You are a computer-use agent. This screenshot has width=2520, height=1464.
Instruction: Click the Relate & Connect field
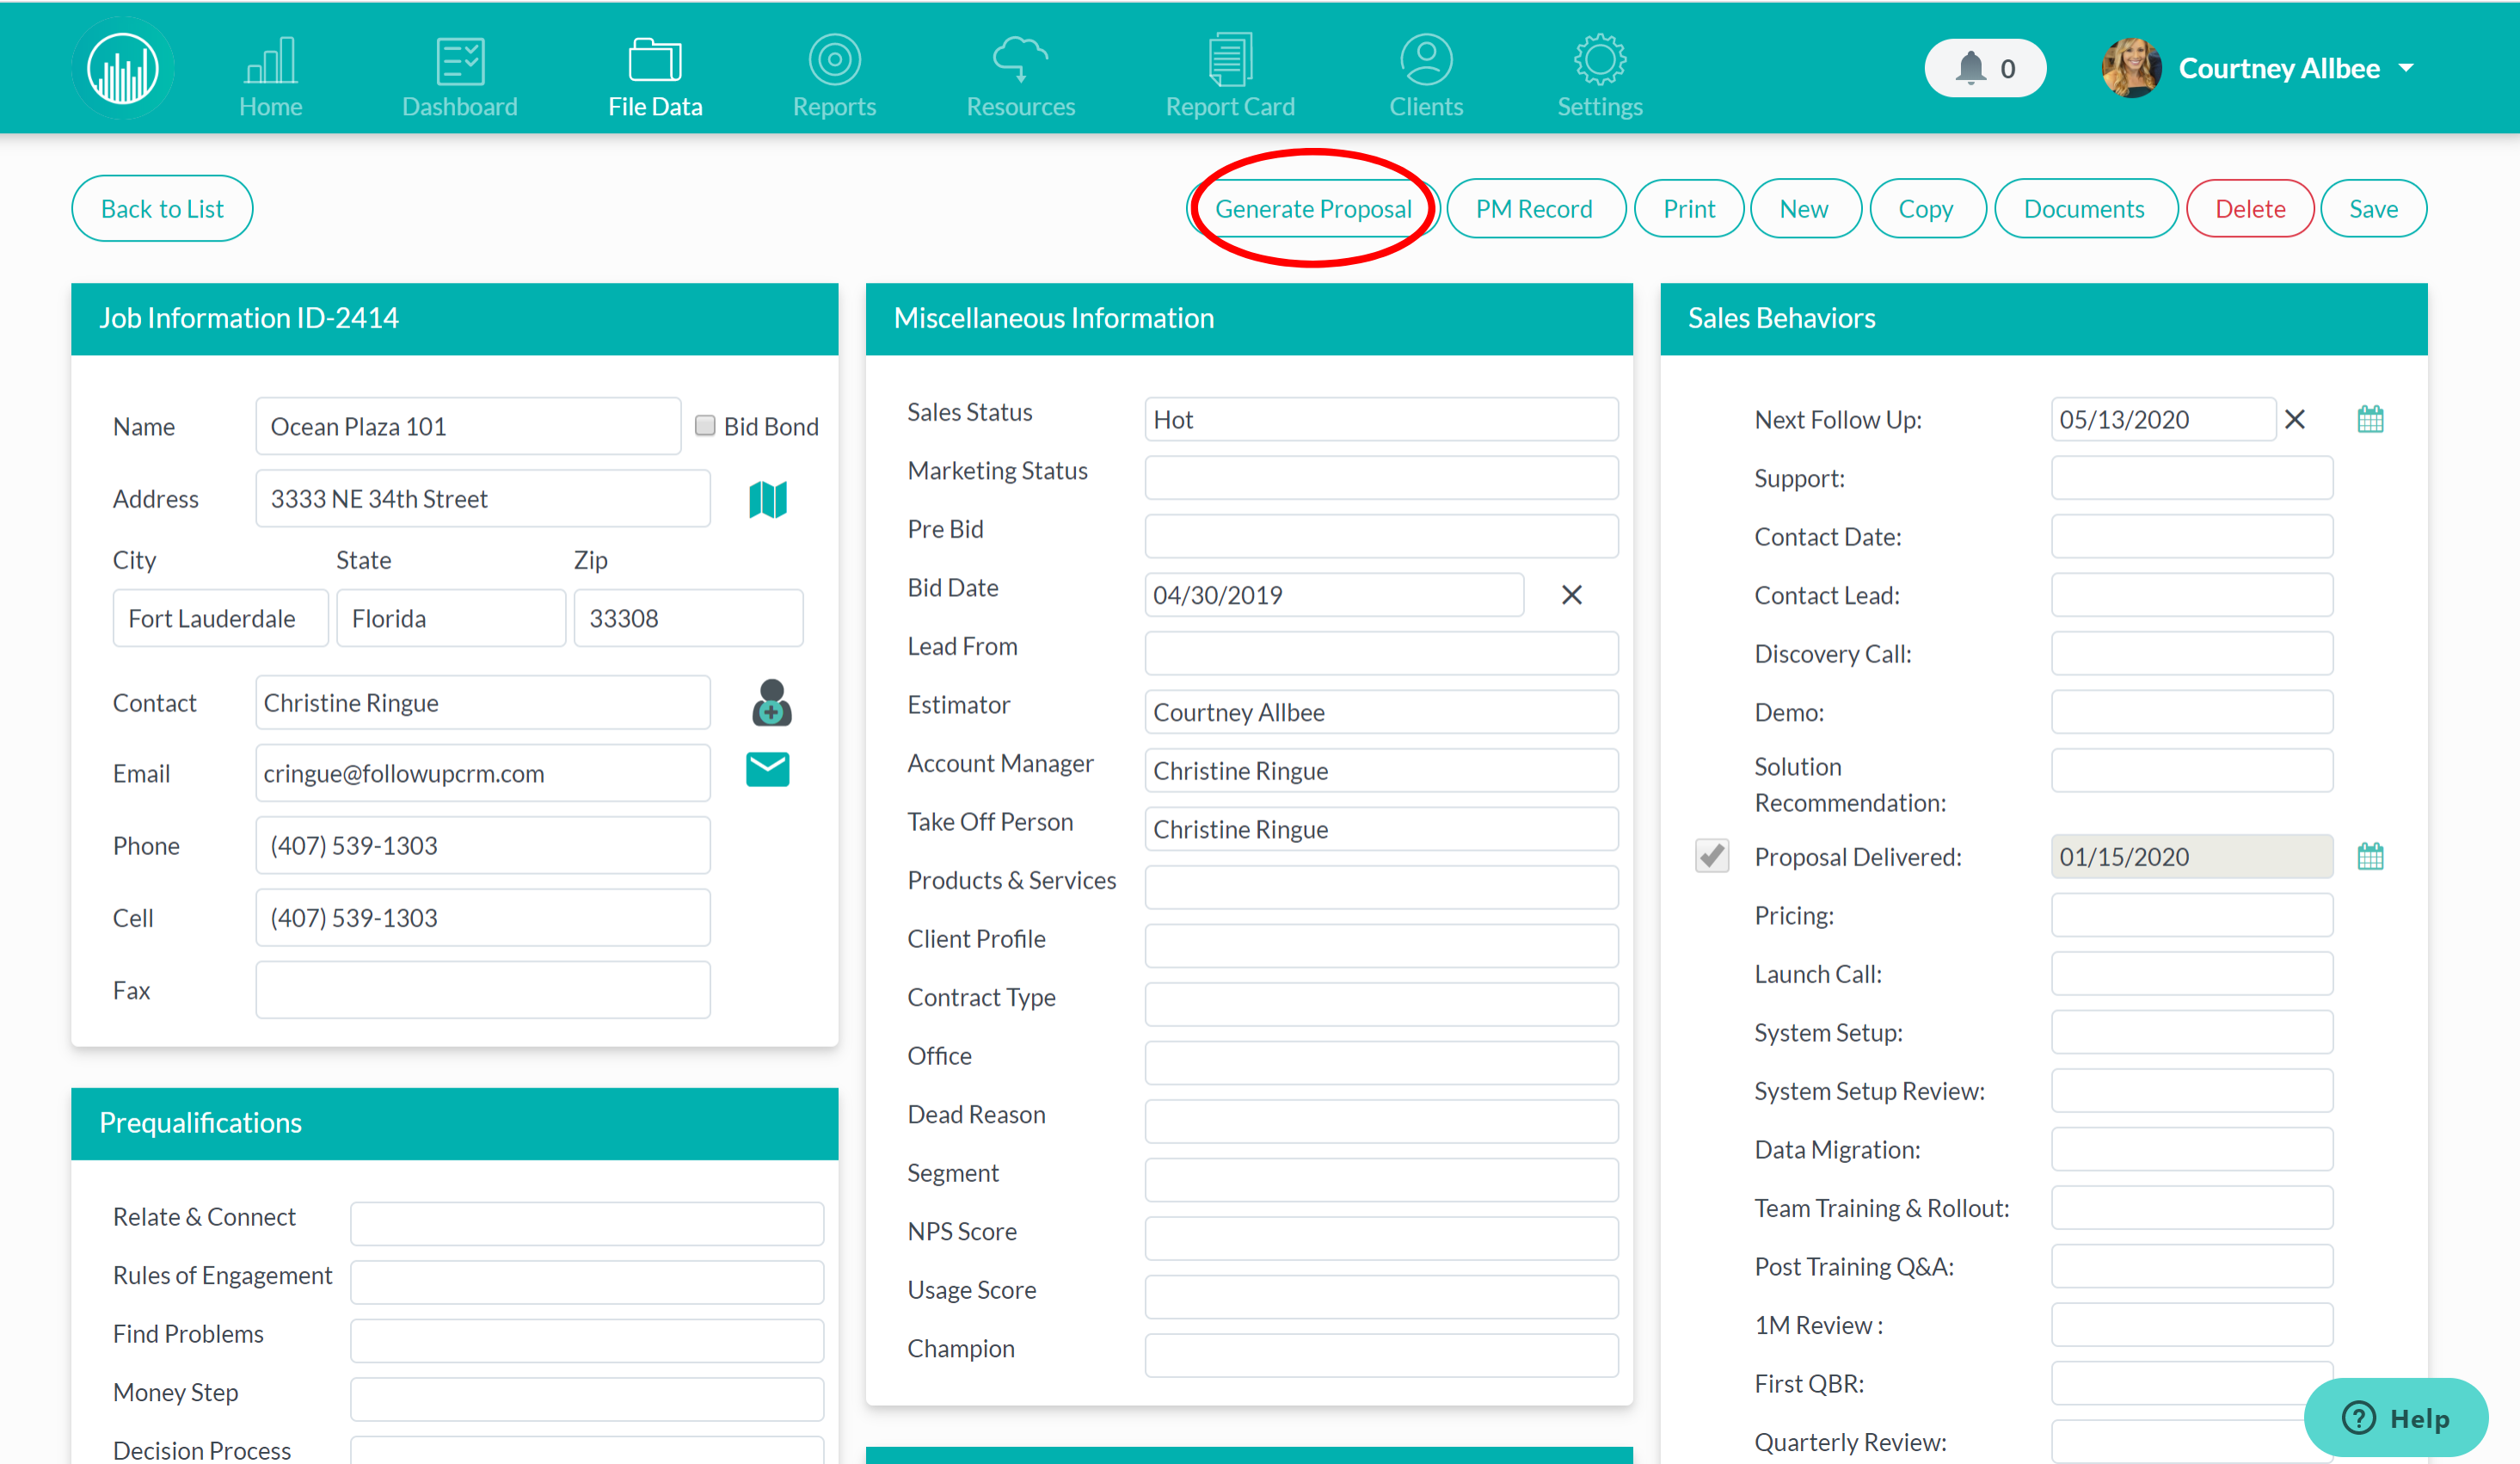tap(587, 1224)
